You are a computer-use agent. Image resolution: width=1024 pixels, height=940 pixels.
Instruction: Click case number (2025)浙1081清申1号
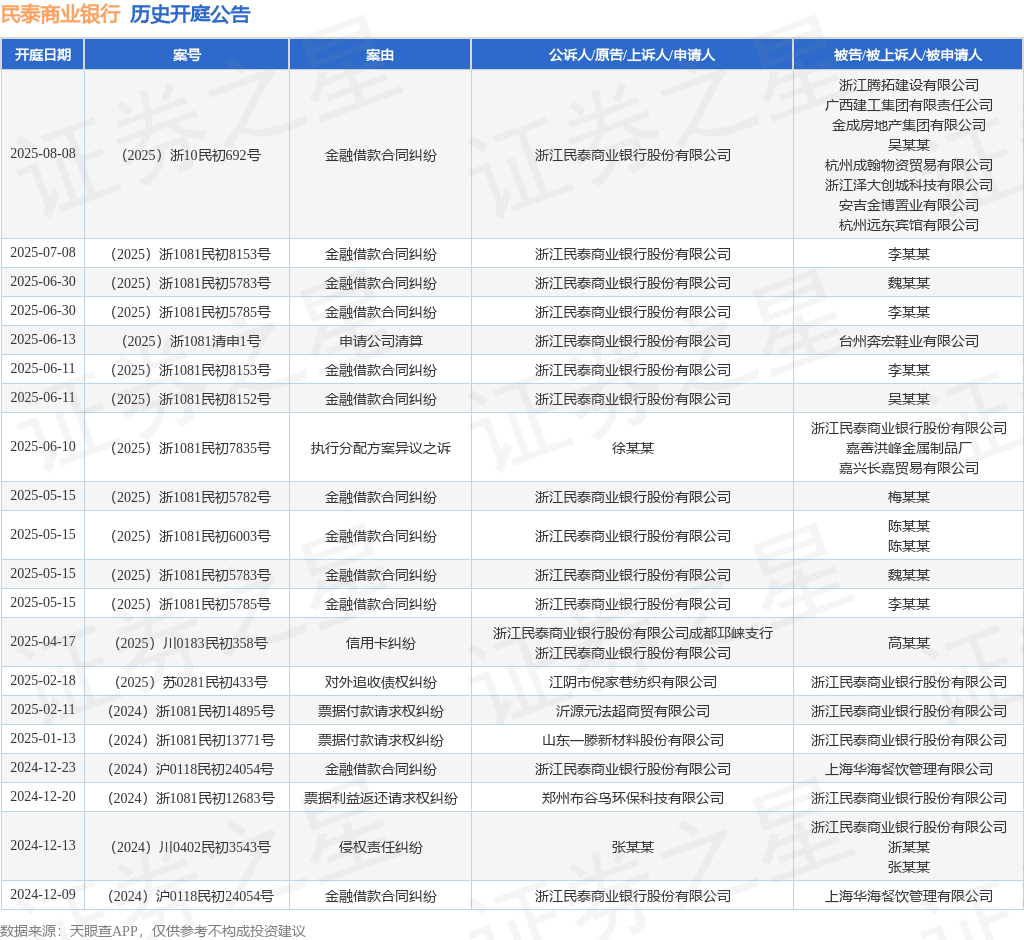click(191, 341)
